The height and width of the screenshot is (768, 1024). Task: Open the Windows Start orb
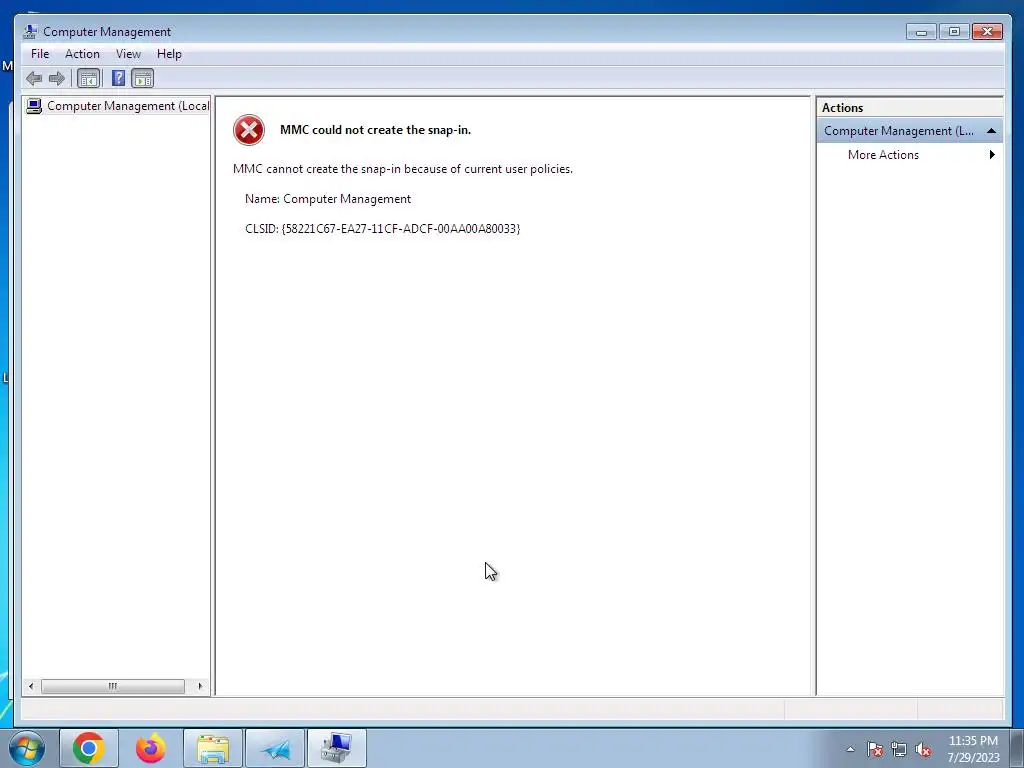coord(27,748)
